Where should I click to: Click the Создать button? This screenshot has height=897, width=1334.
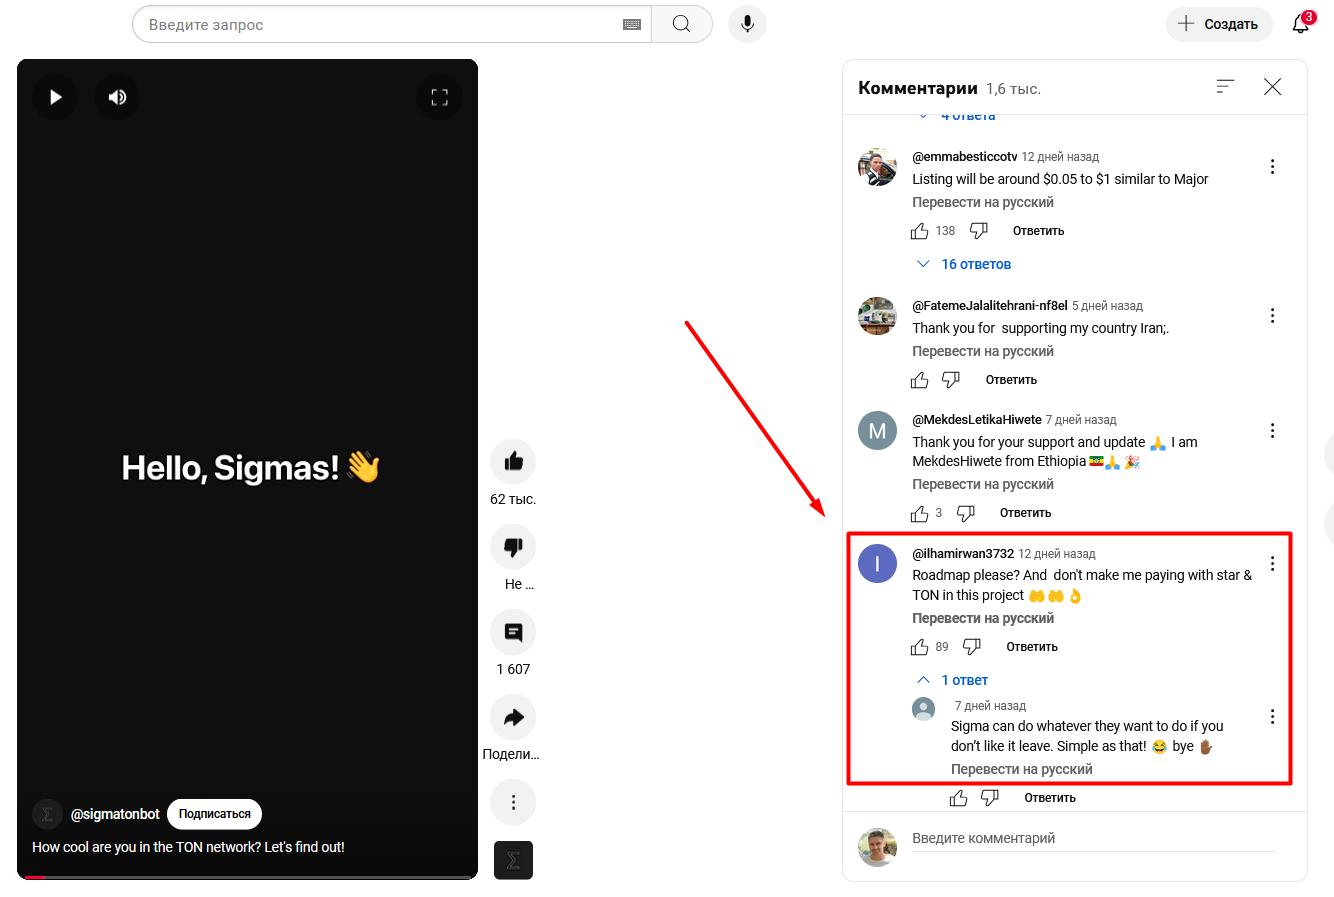point(1219,24)
